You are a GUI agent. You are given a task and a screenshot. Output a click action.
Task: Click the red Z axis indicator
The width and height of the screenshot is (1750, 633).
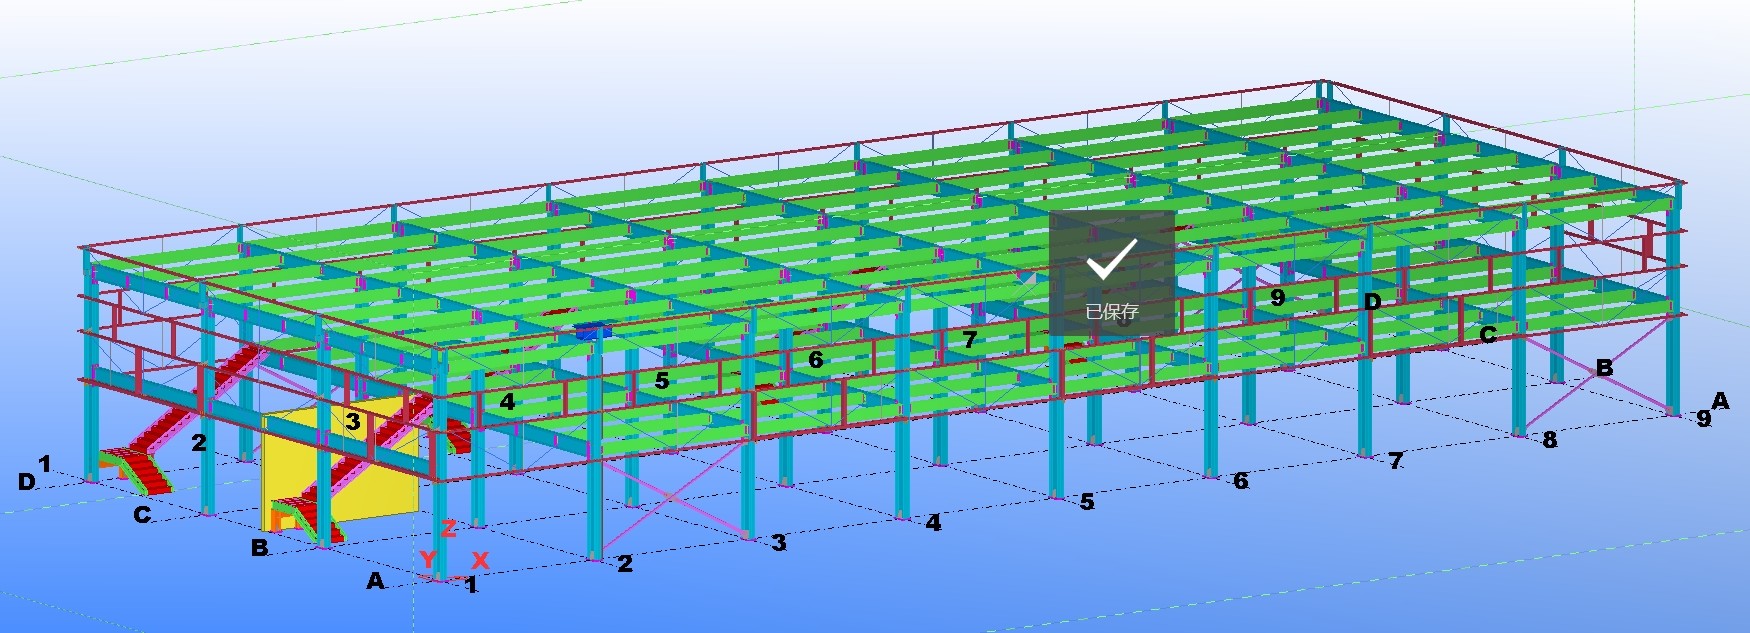click(448, 528)
